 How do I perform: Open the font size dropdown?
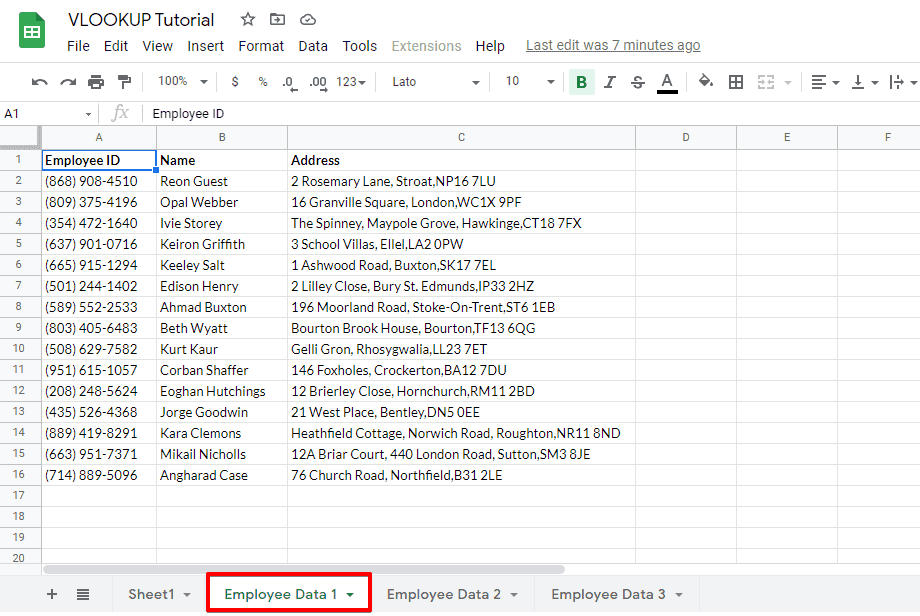pyautogui.click(x=525, y=81)
